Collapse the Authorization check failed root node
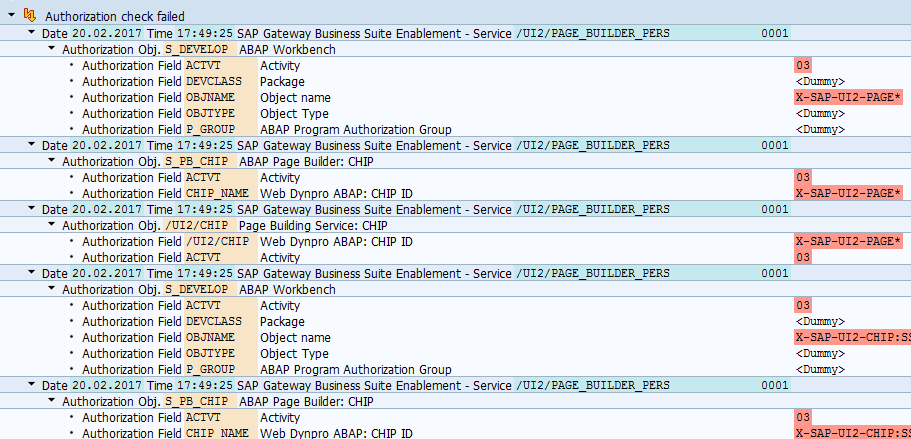 pos(12,15)
